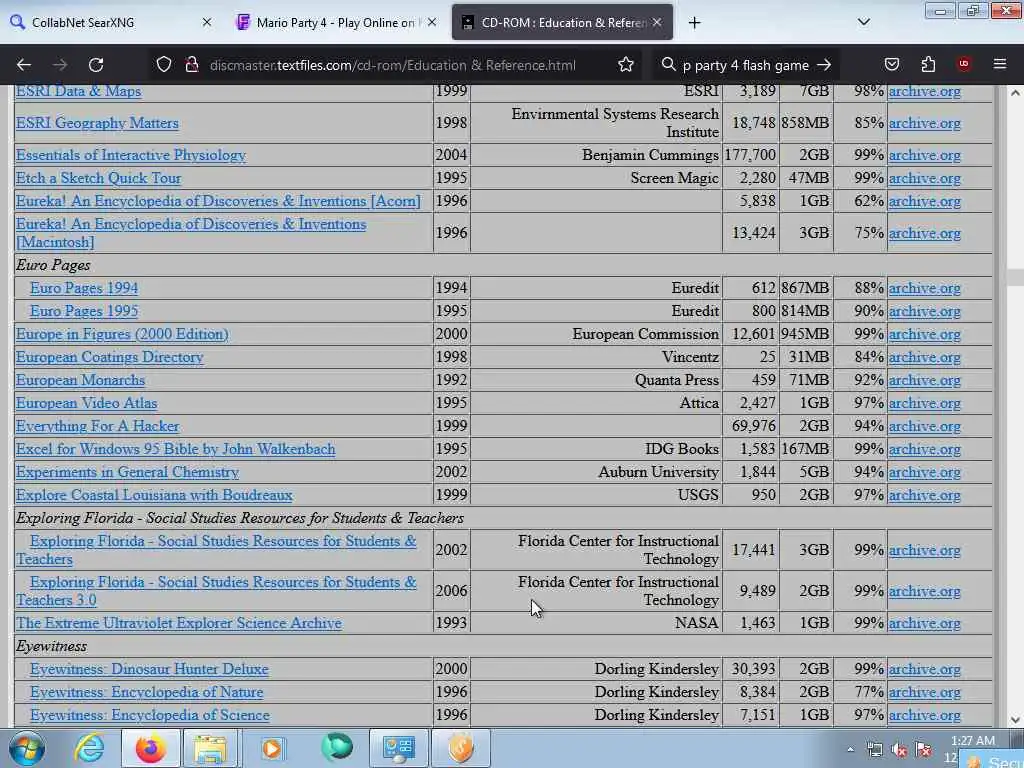
Task: Open a new tab with plus button
Action: coord(694,23)
